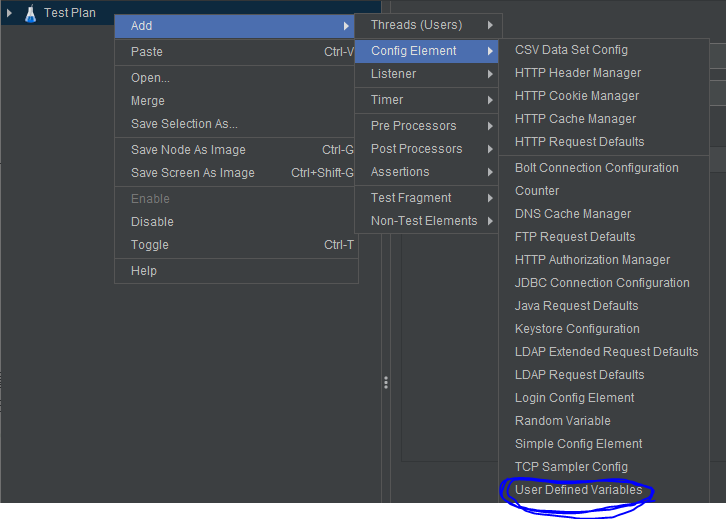The height and width of the screenshot is (519, 726).
Task: Expand the Assertions submenu
Action: click(x=426, y=172)
